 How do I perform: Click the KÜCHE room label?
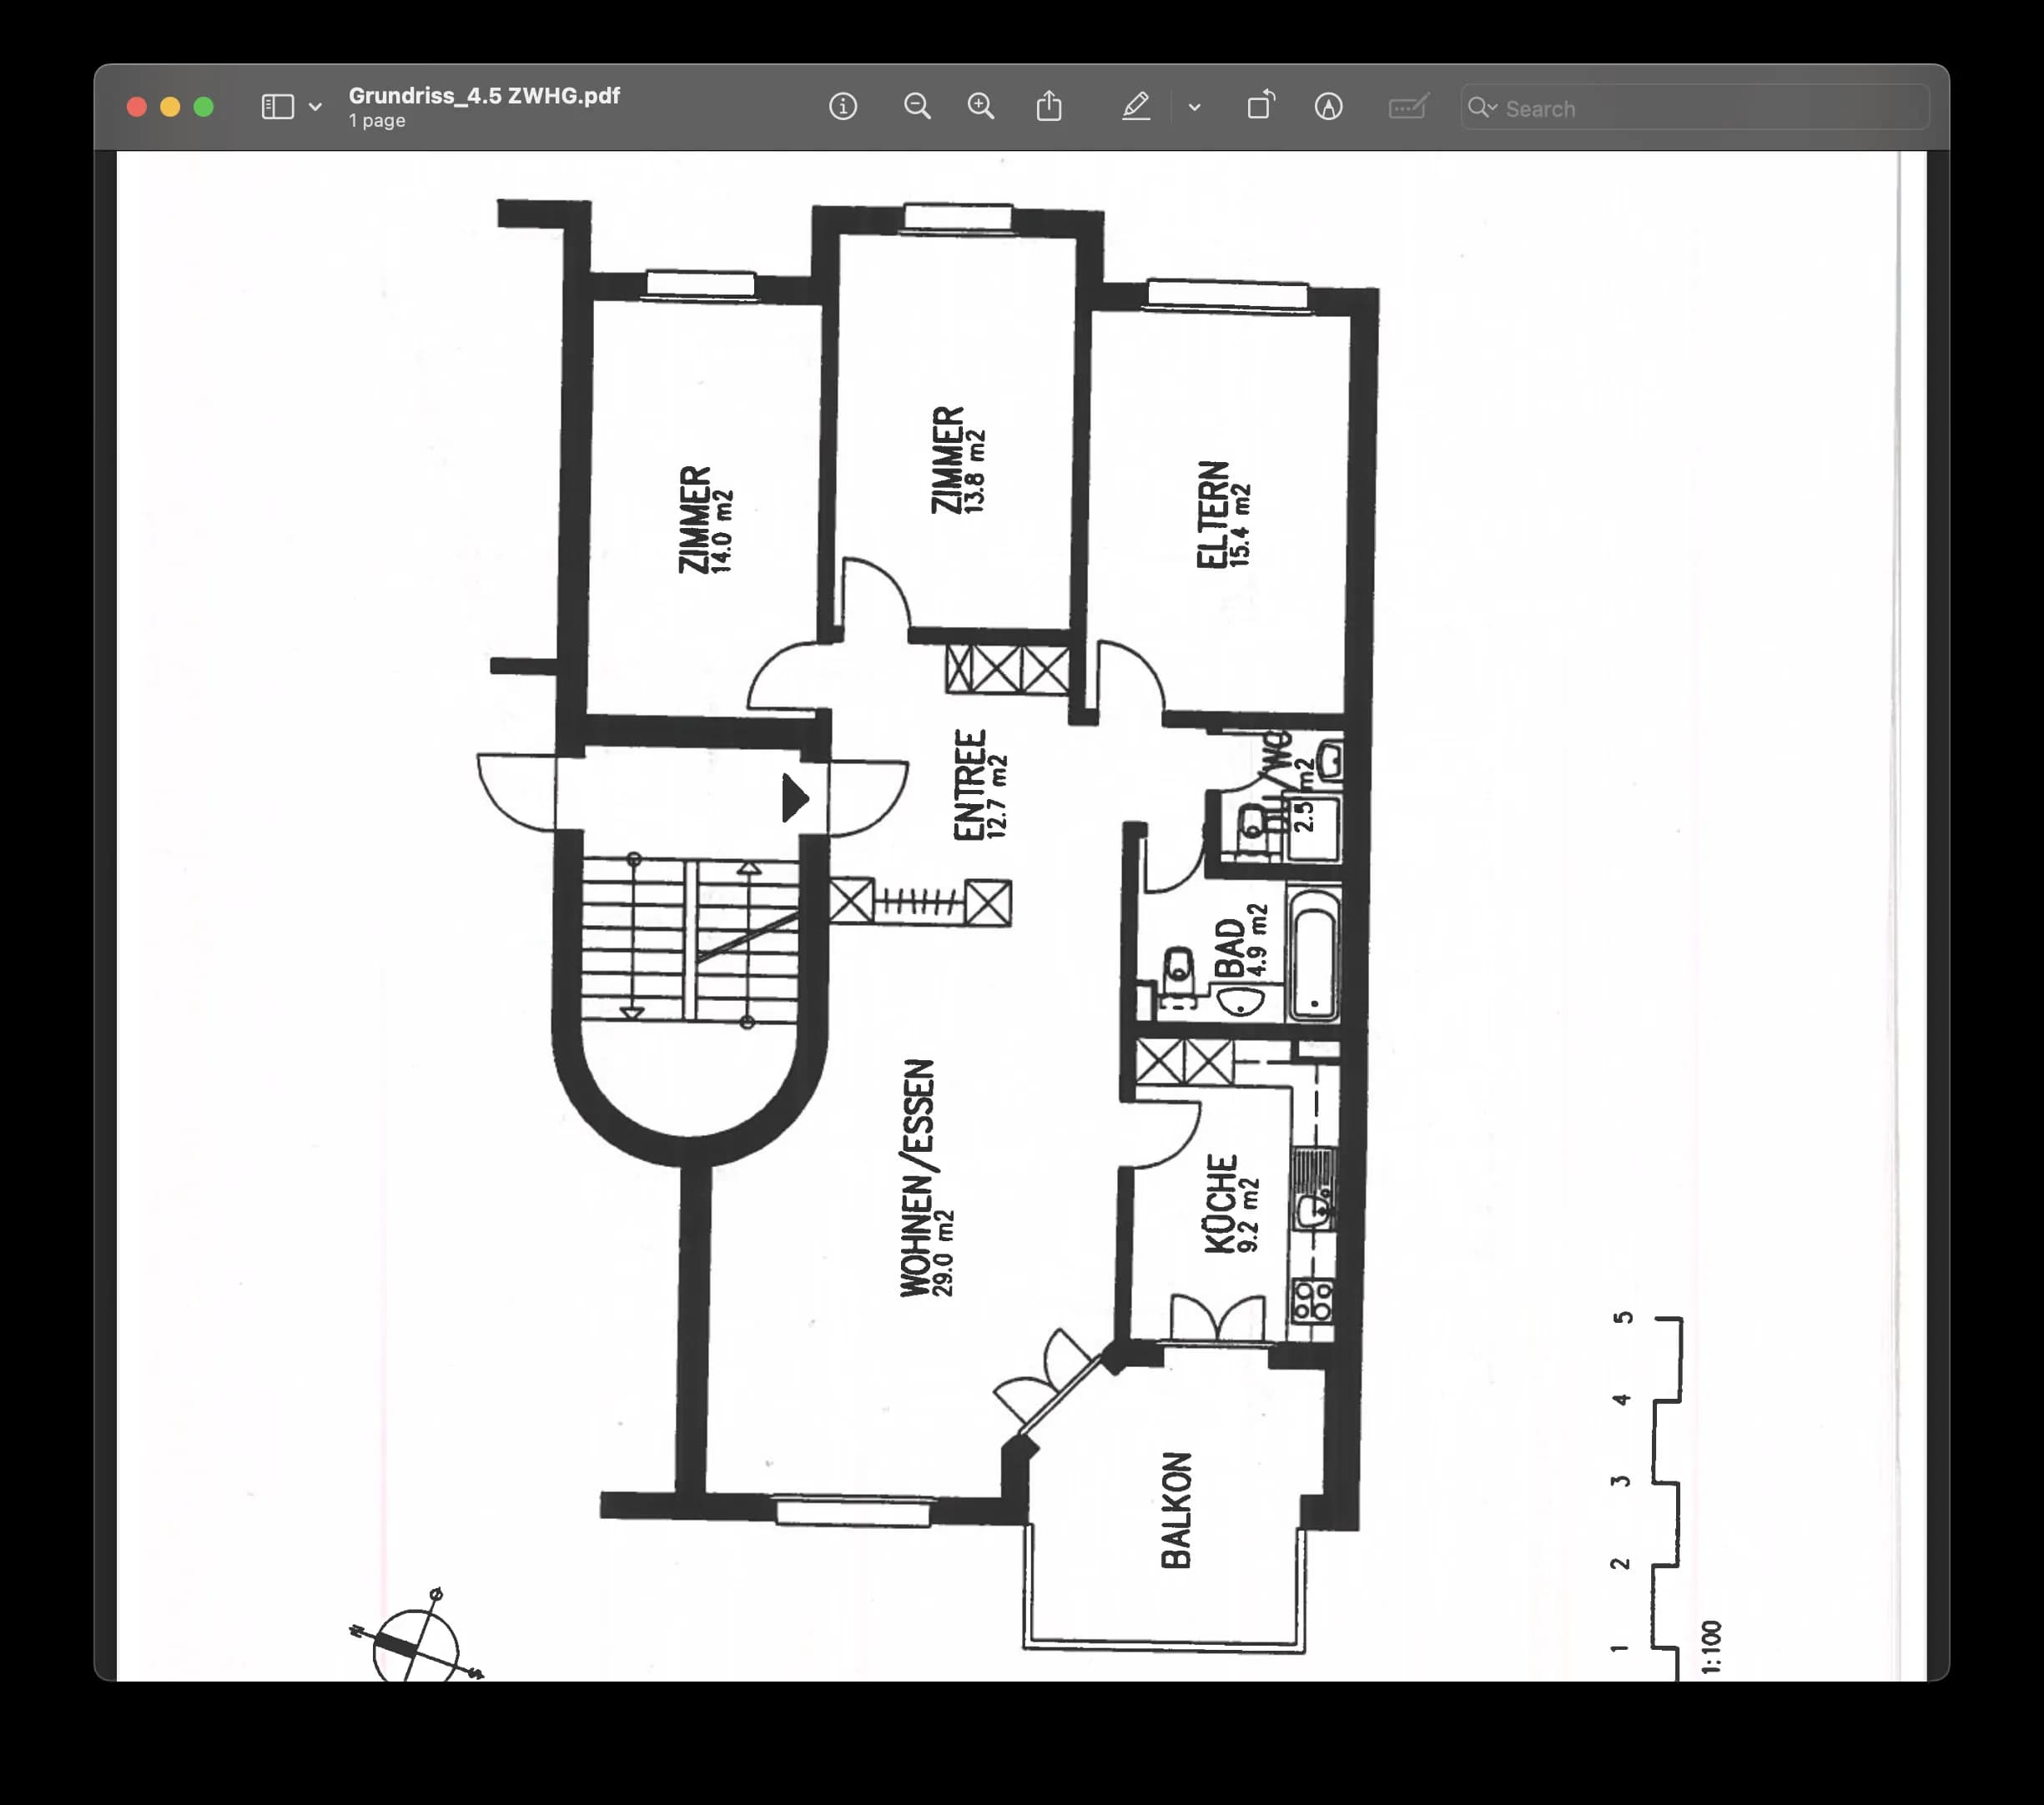coord(1221,1203)
